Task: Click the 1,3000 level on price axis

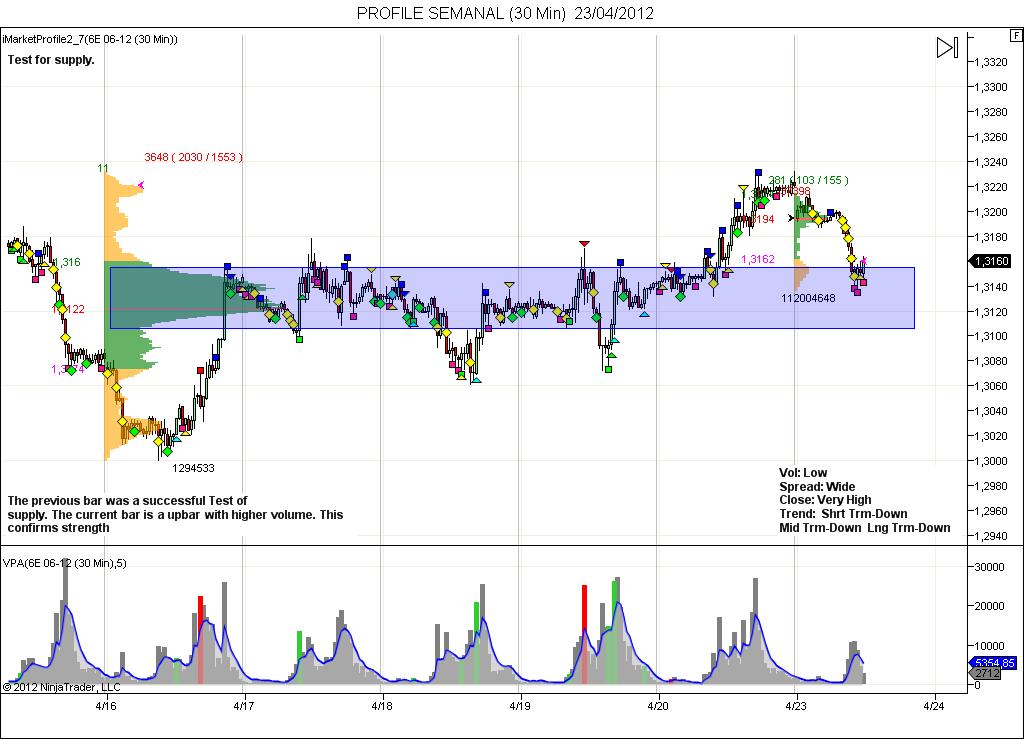Action: click(991, 461)
